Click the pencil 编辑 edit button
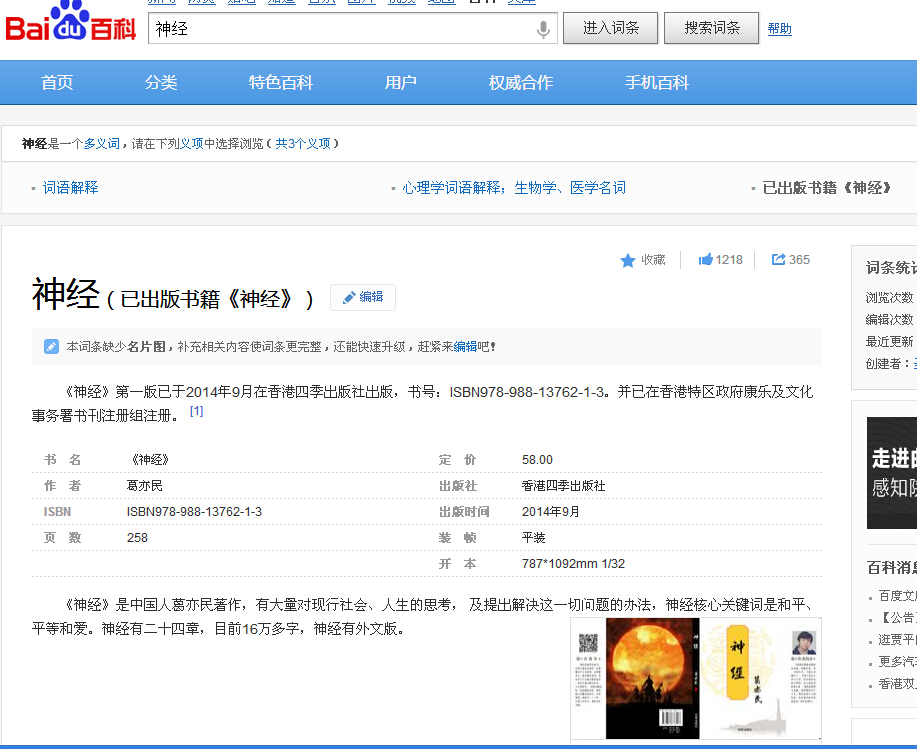Screen dimensions: 917x749 363,297
